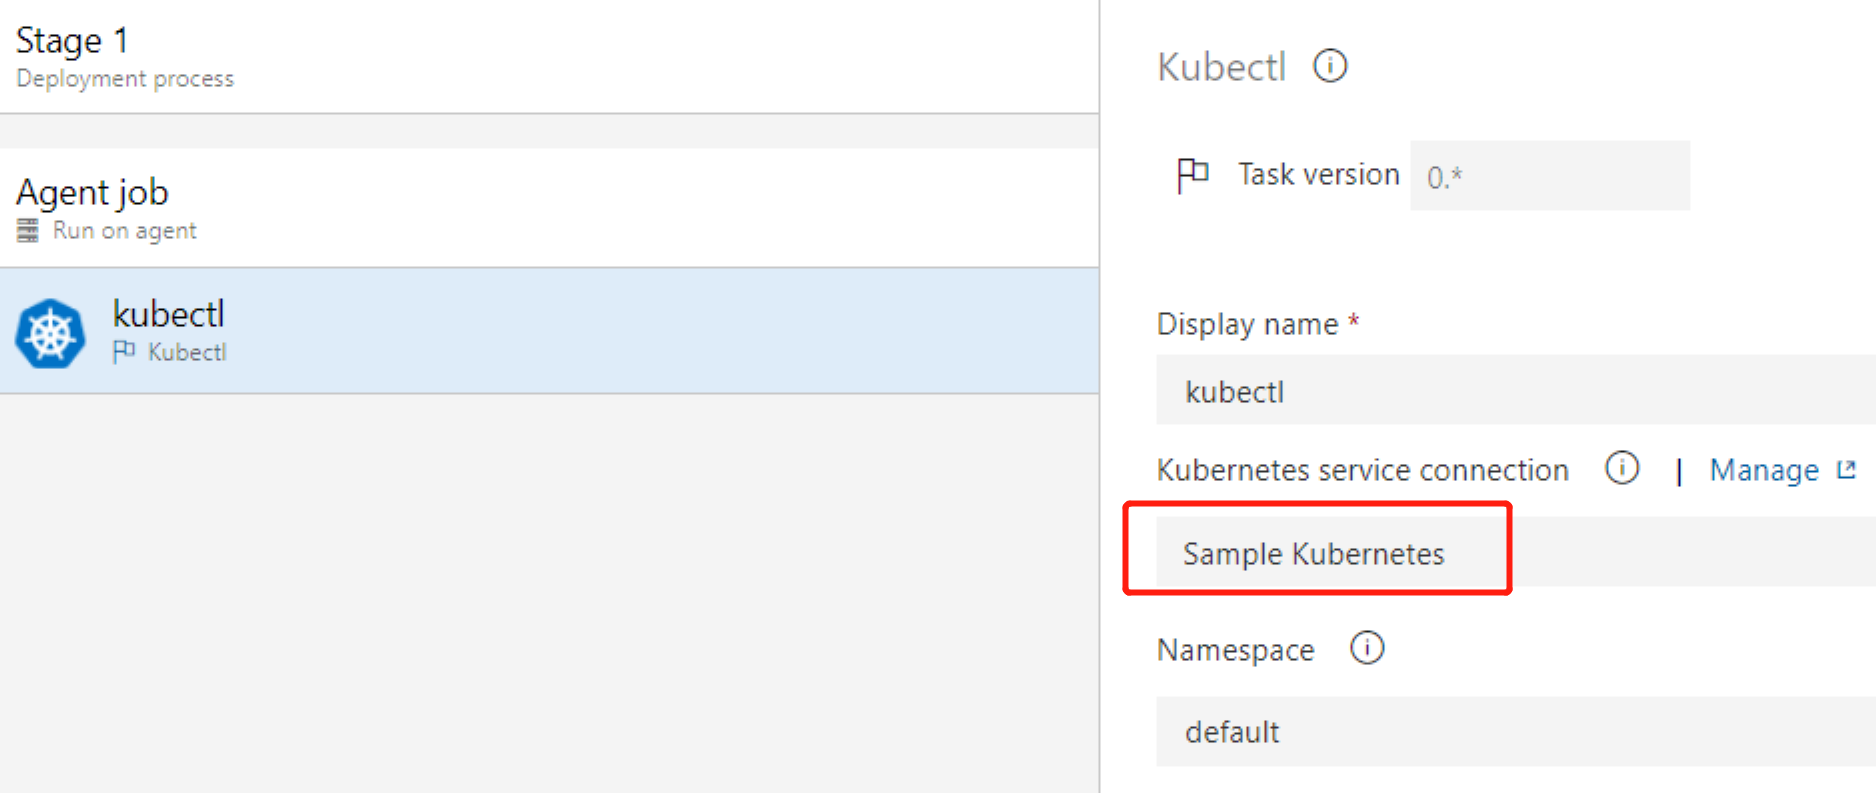Click the Namespace field containing default

[x=1516, y=731]
